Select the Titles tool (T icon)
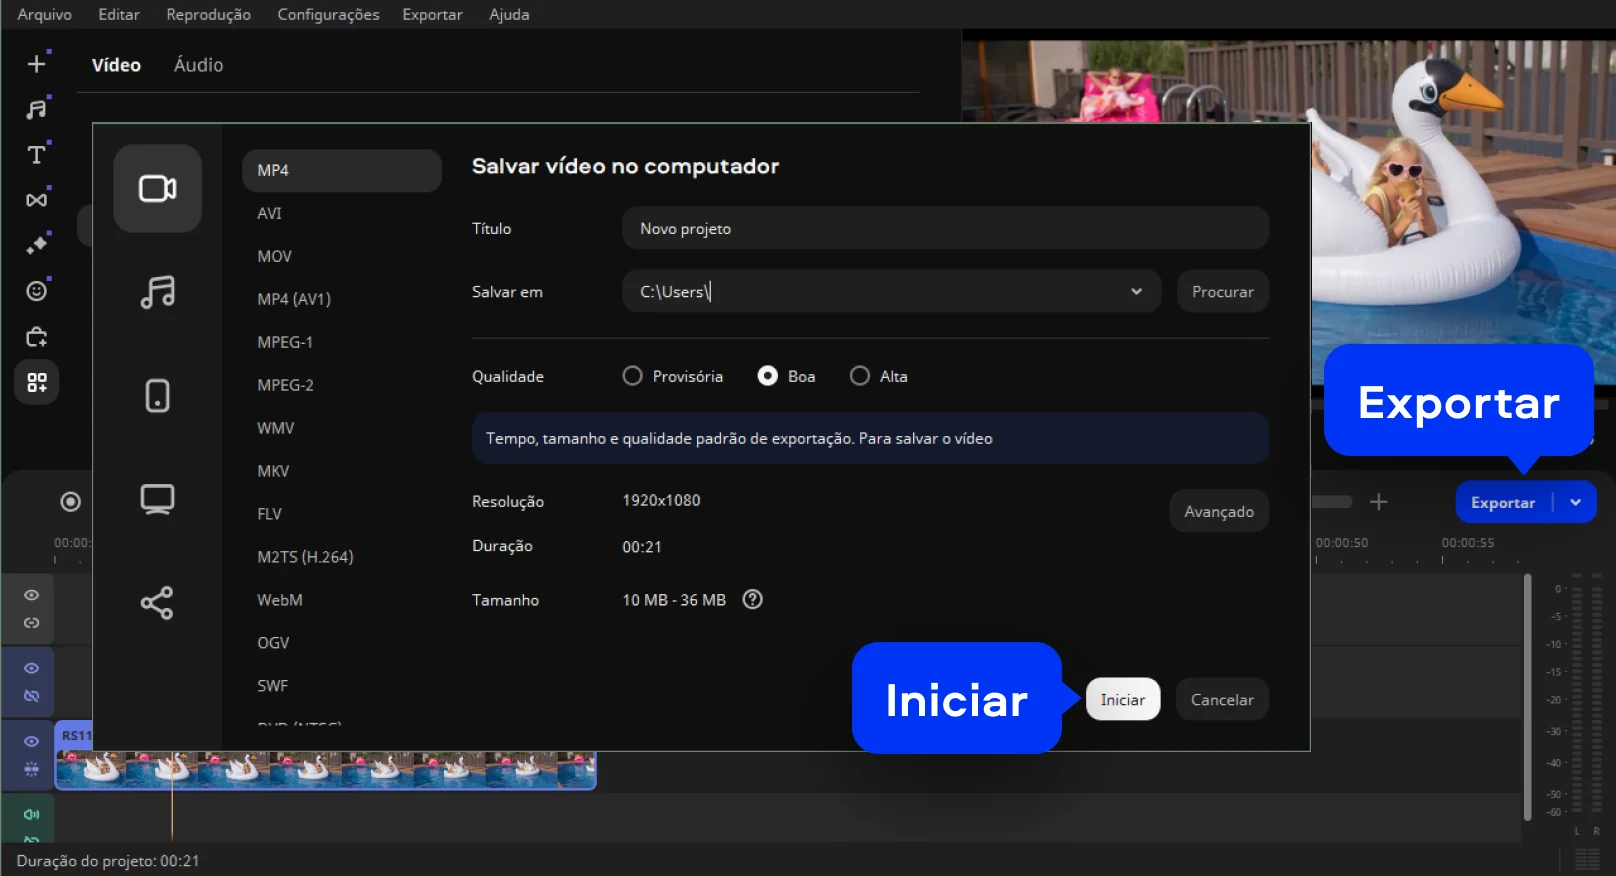 [x=36, y=154]
